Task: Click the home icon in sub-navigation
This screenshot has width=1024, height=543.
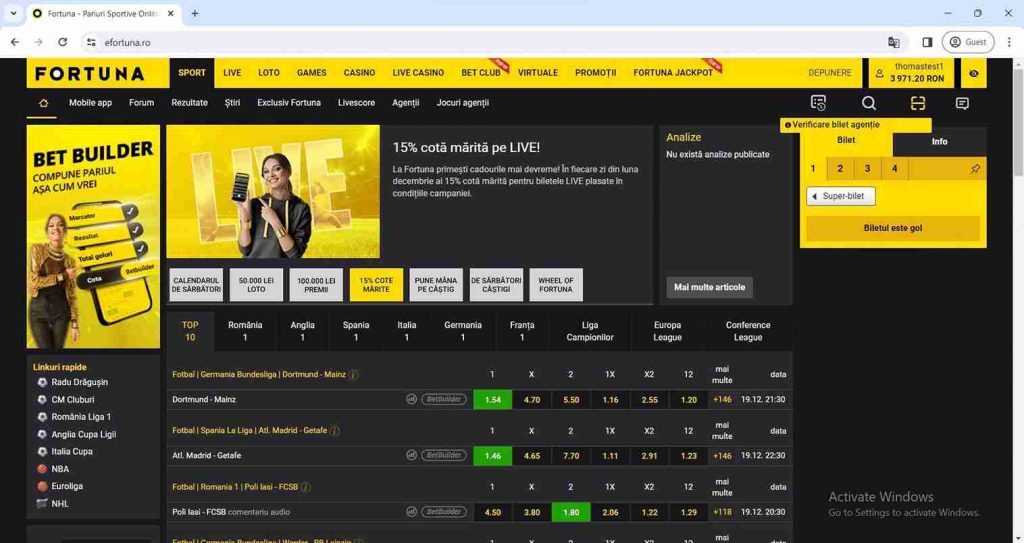Action: (x=43, y=103)
